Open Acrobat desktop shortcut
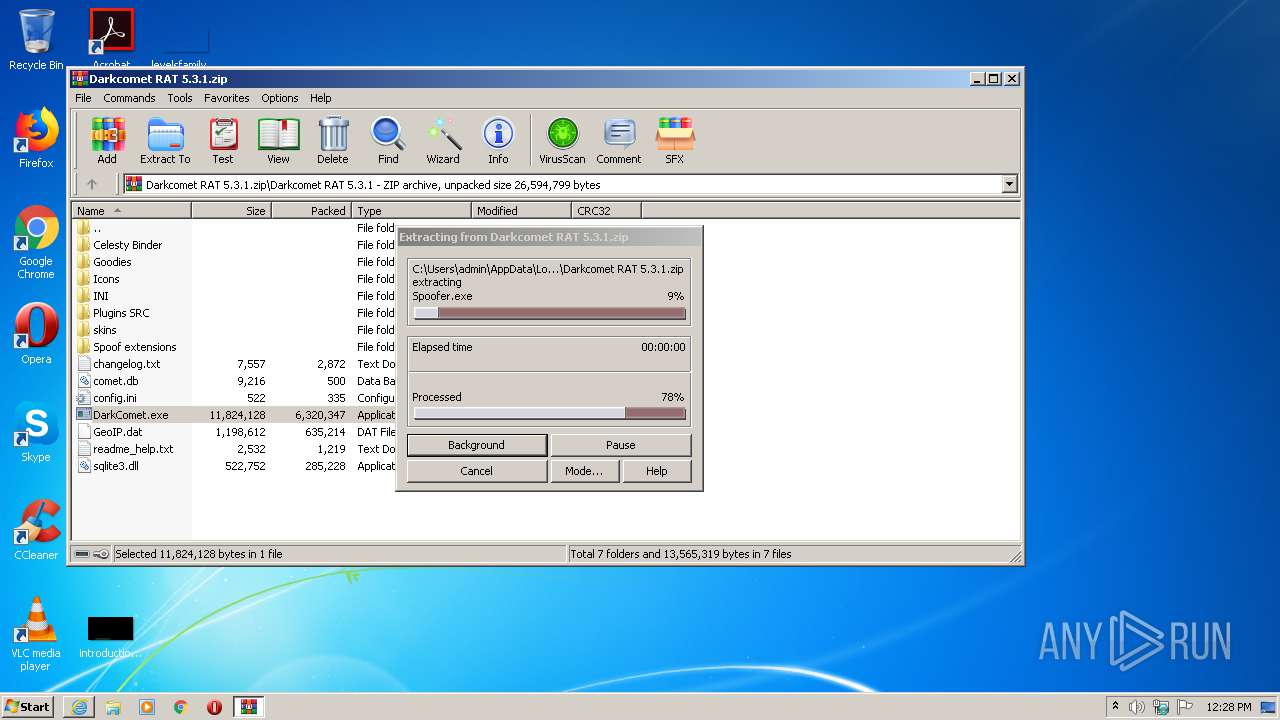Viewport: 1280px width, 720px height. point(111,40)
